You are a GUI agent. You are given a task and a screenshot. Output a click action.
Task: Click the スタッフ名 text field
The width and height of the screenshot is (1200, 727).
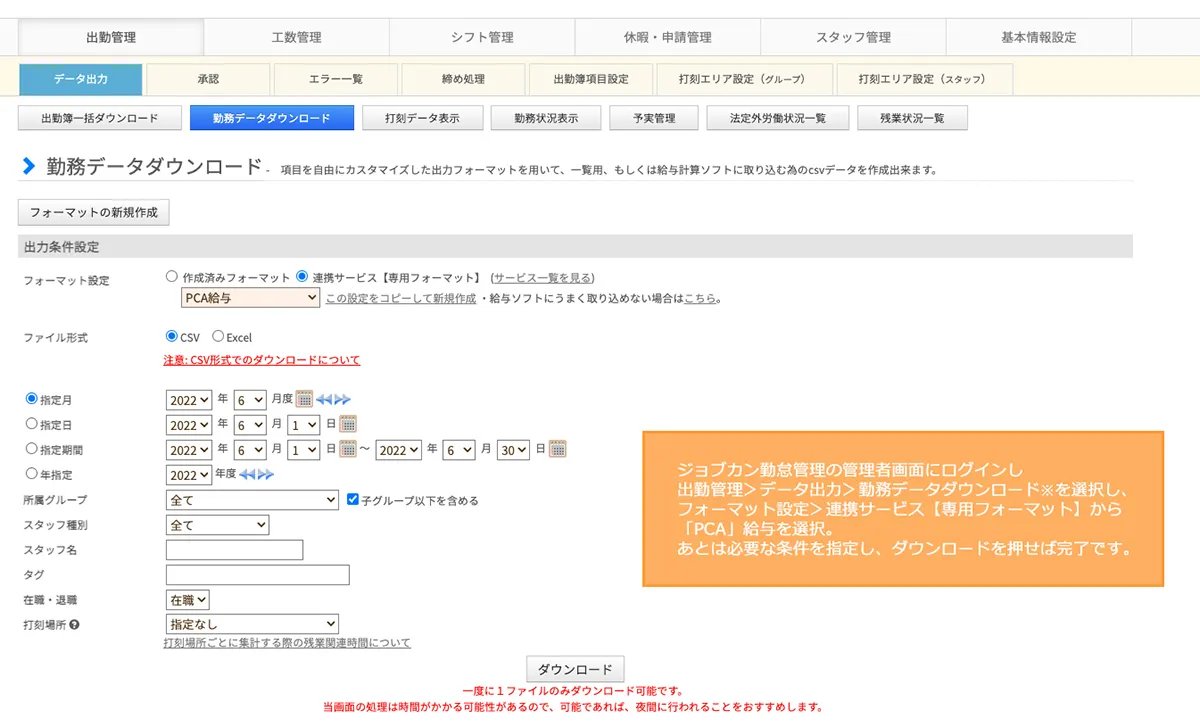[234, 550]
